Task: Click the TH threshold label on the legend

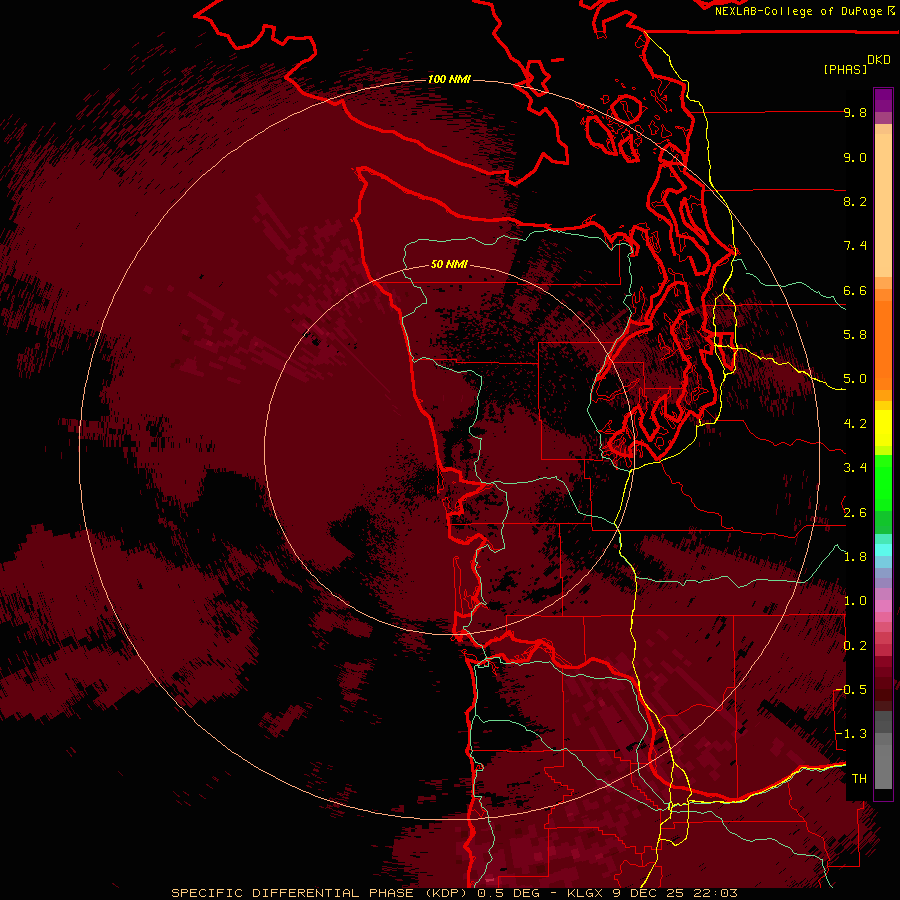Action: 859,779
